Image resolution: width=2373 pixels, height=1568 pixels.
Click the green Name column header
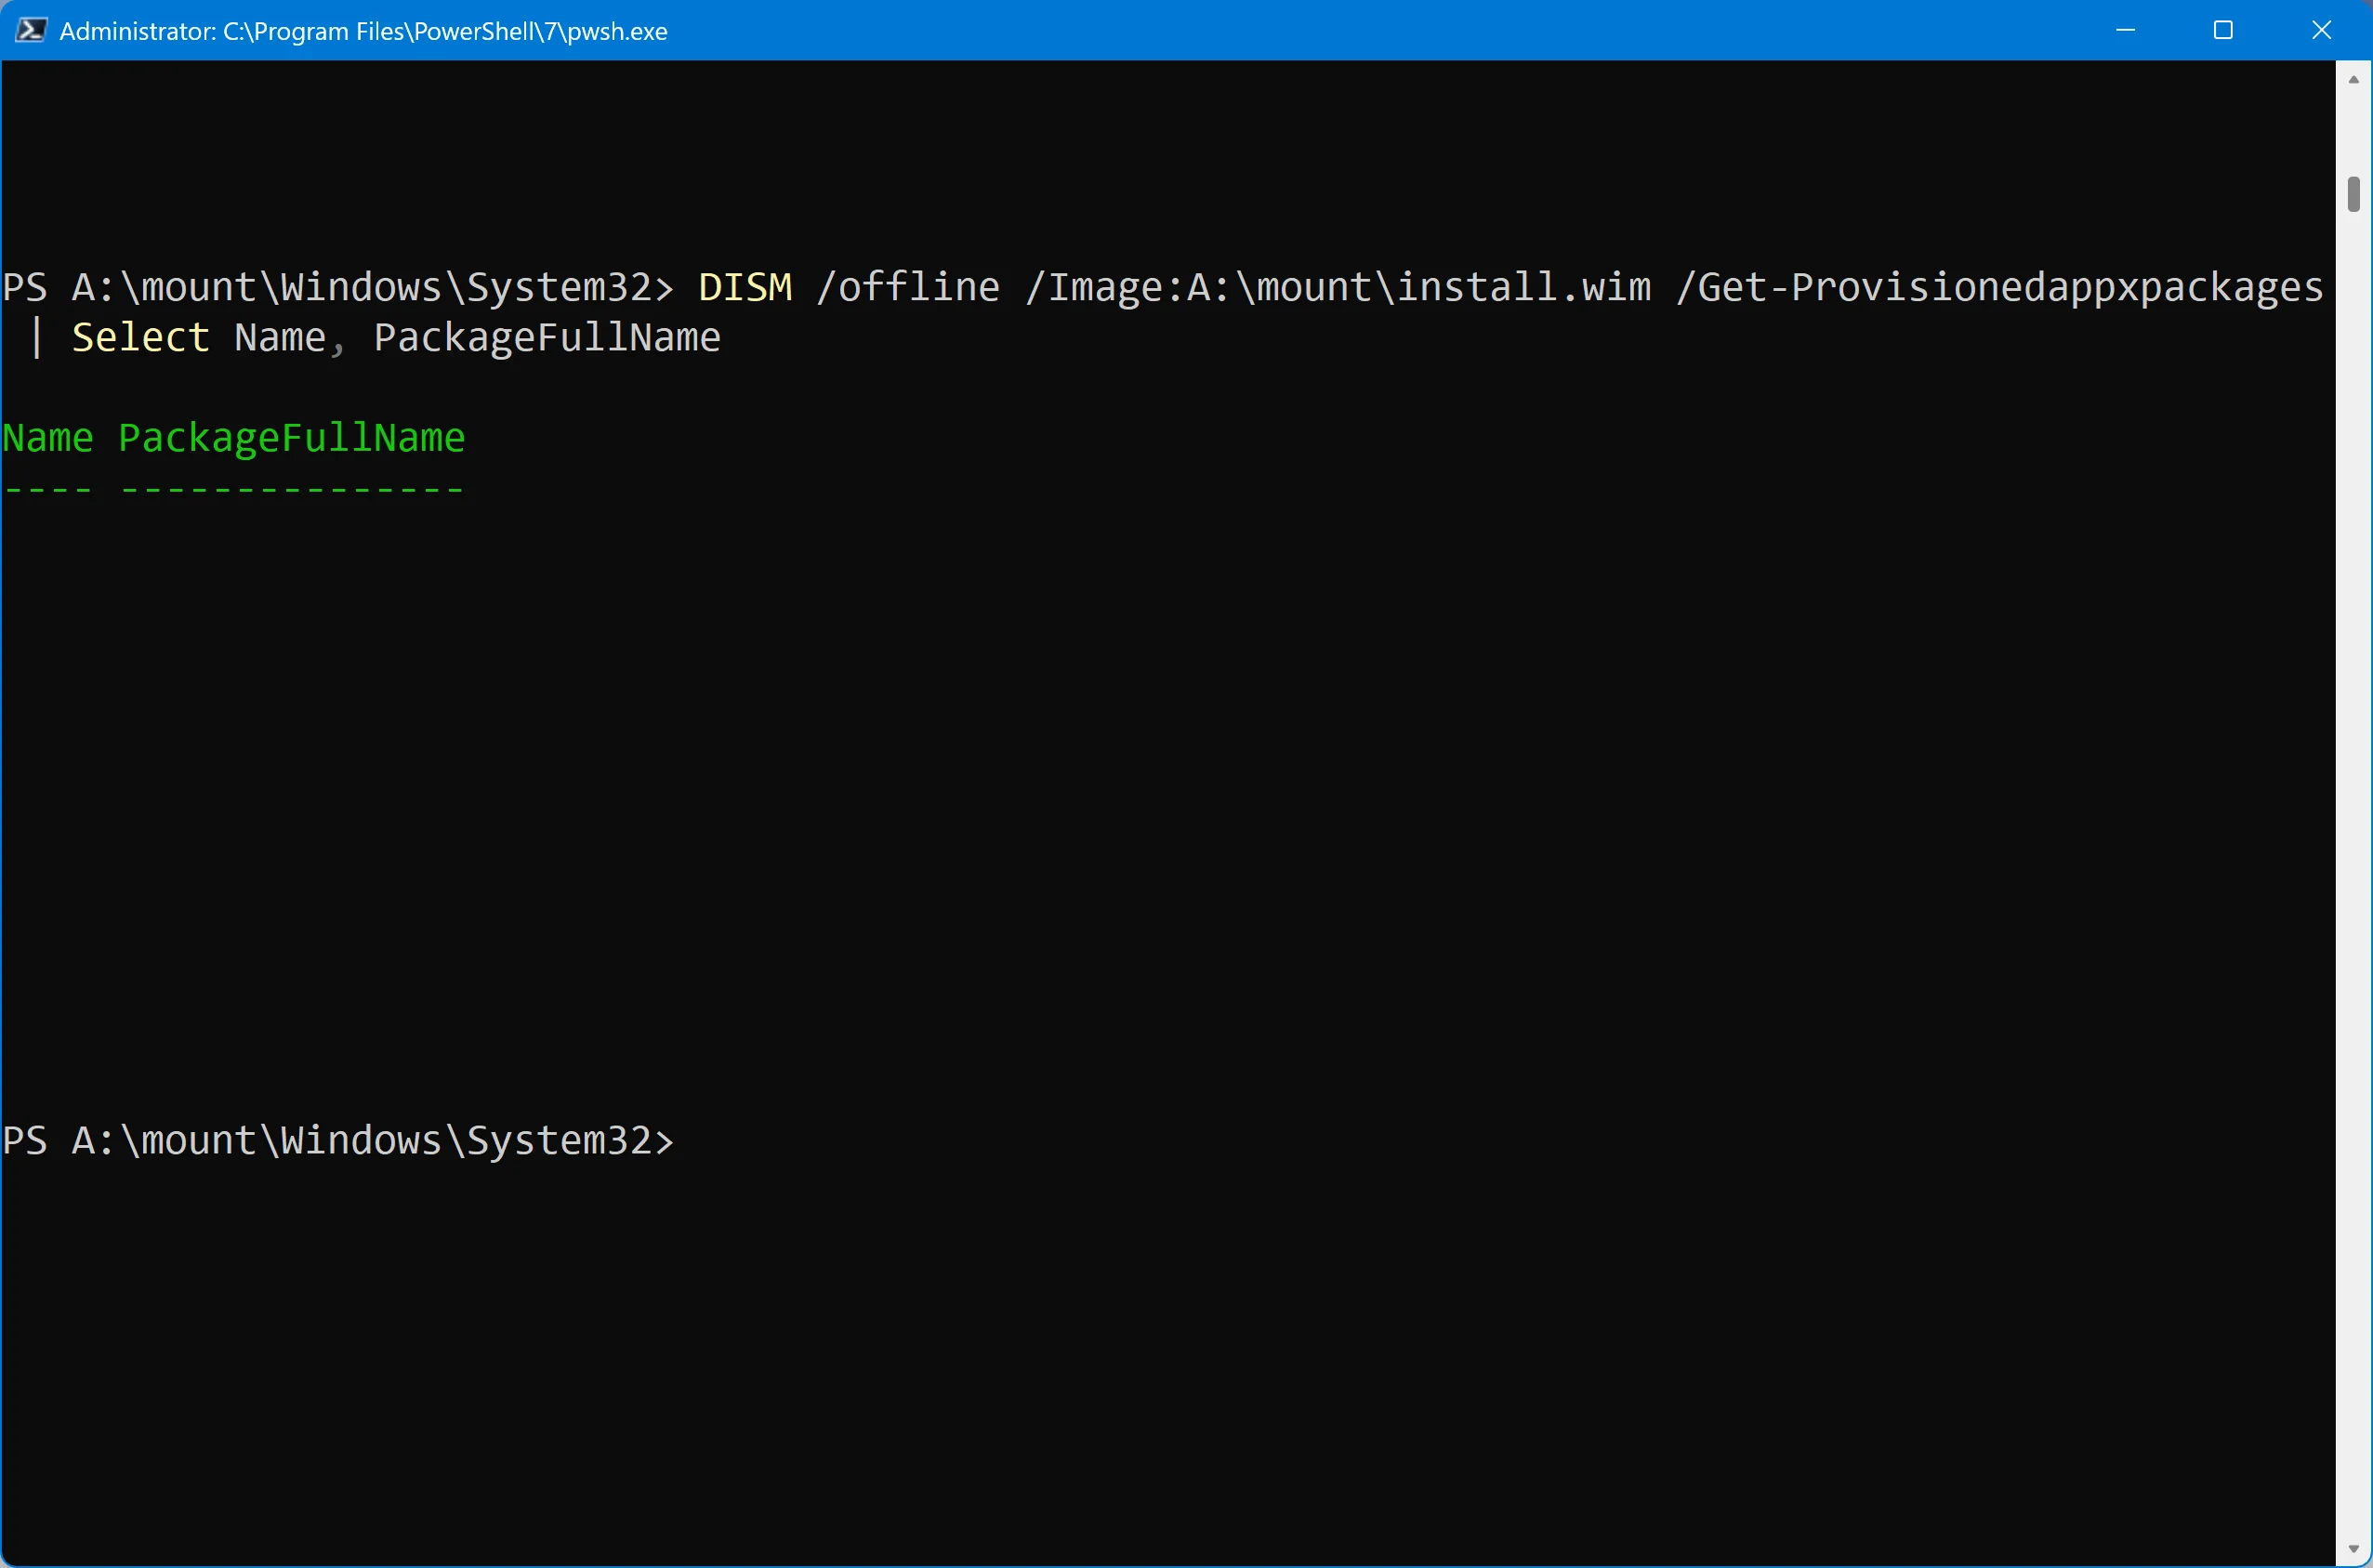[47, 438]
